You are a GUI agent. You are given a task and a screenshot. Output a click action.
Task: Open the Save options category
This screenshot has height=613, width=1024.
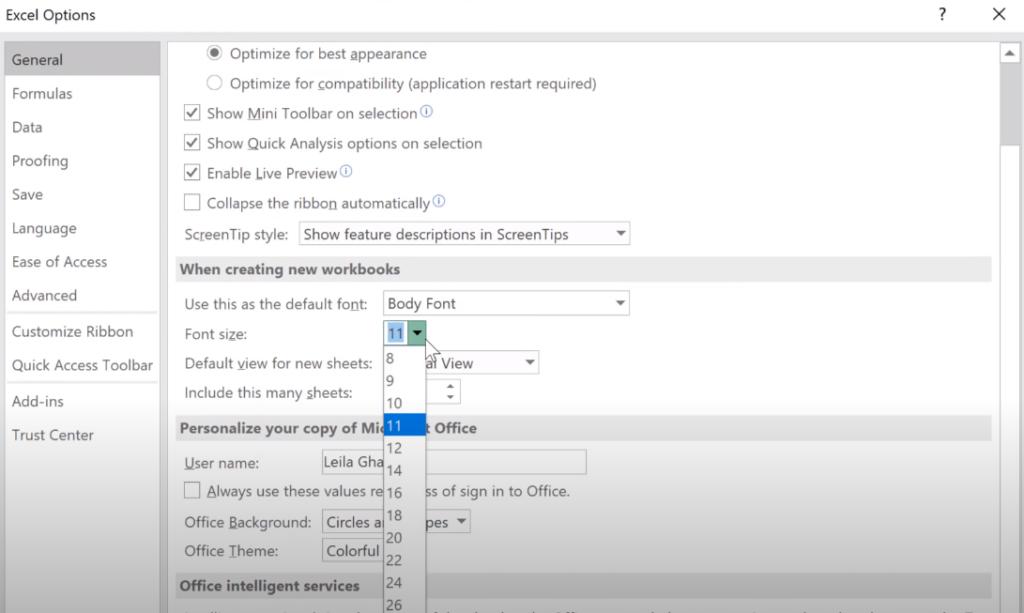point(82,194)
